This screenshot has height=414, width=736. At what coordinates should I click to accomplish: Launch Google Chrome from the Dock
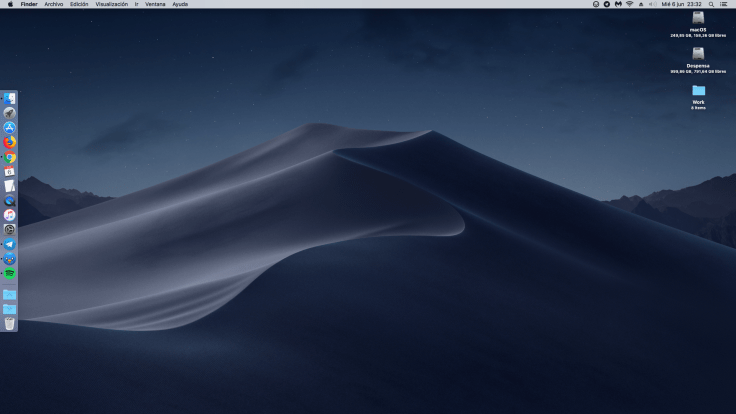[x=9, y=157]
